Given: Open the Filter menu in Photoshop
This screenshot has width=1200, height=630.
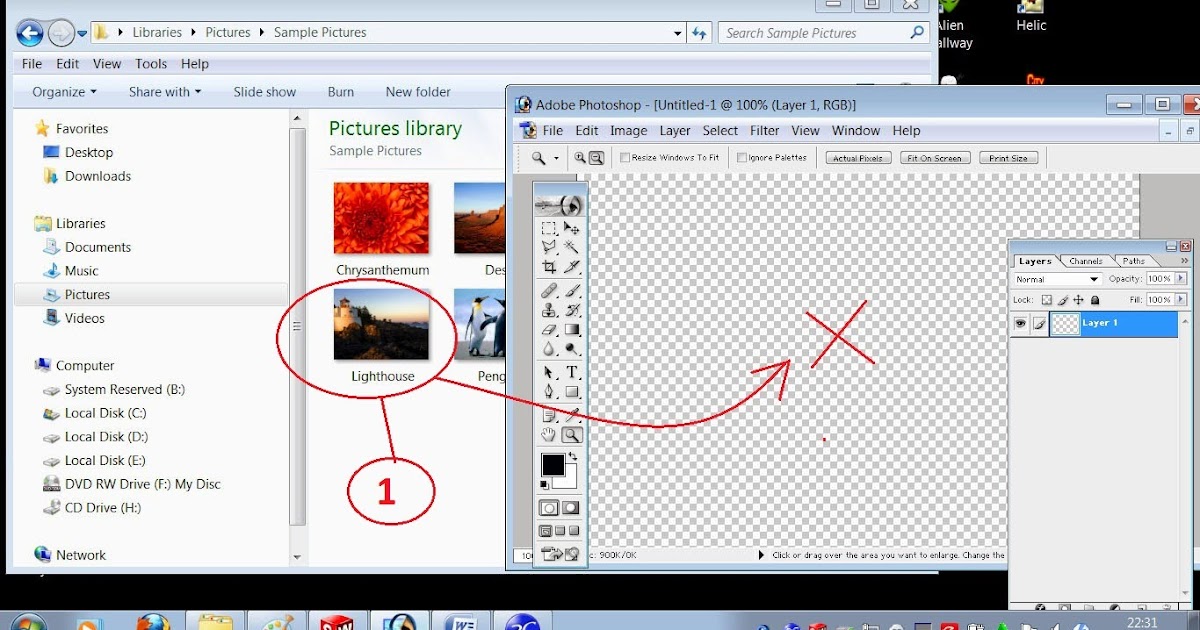Looking at the screenshot, I should tap(764, 130).
